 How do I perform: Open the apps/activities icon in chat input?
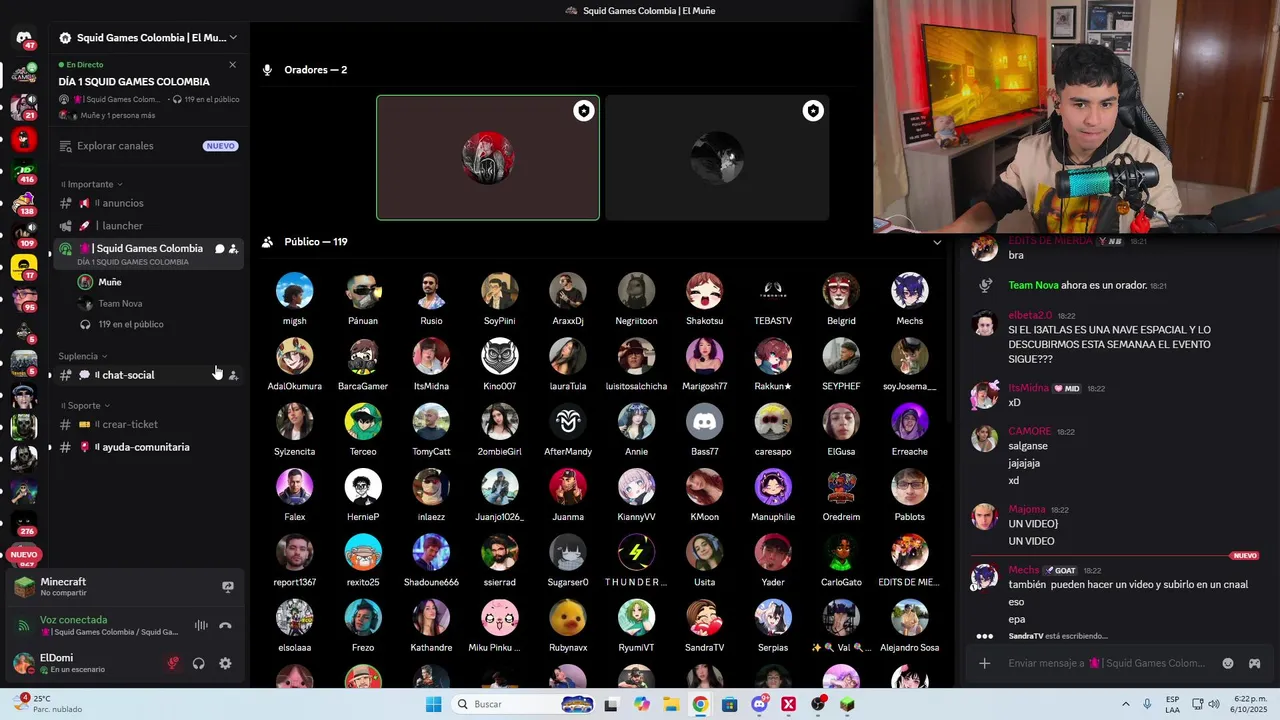tap(1254, 663)
